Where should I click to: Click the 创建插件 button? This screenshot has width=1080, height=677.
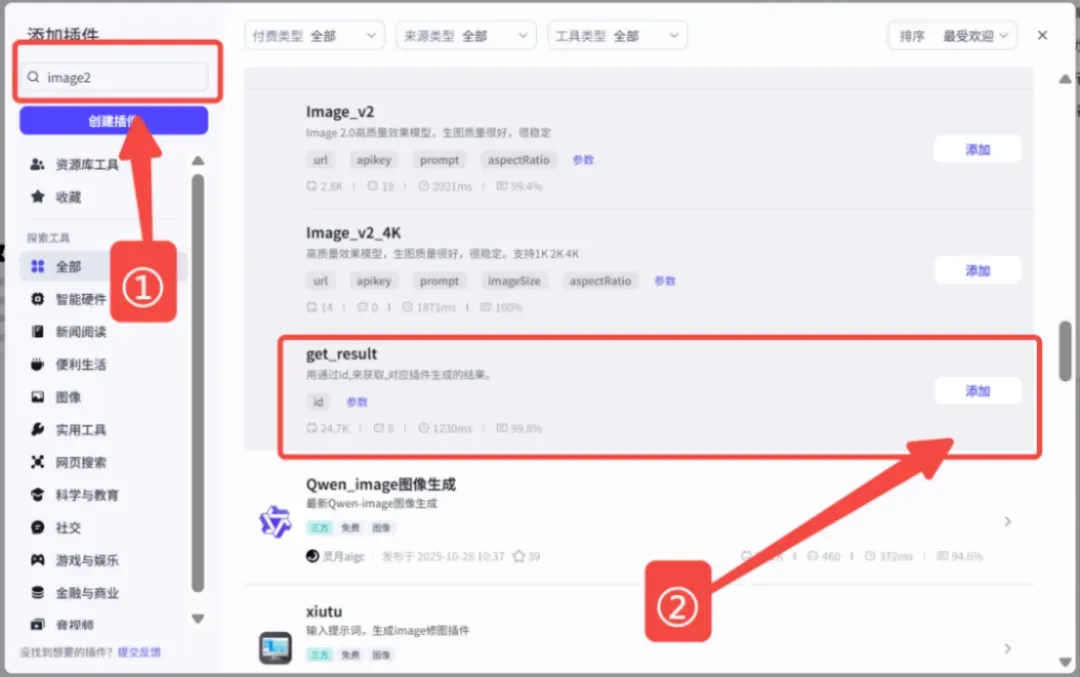tap(114, 121)
